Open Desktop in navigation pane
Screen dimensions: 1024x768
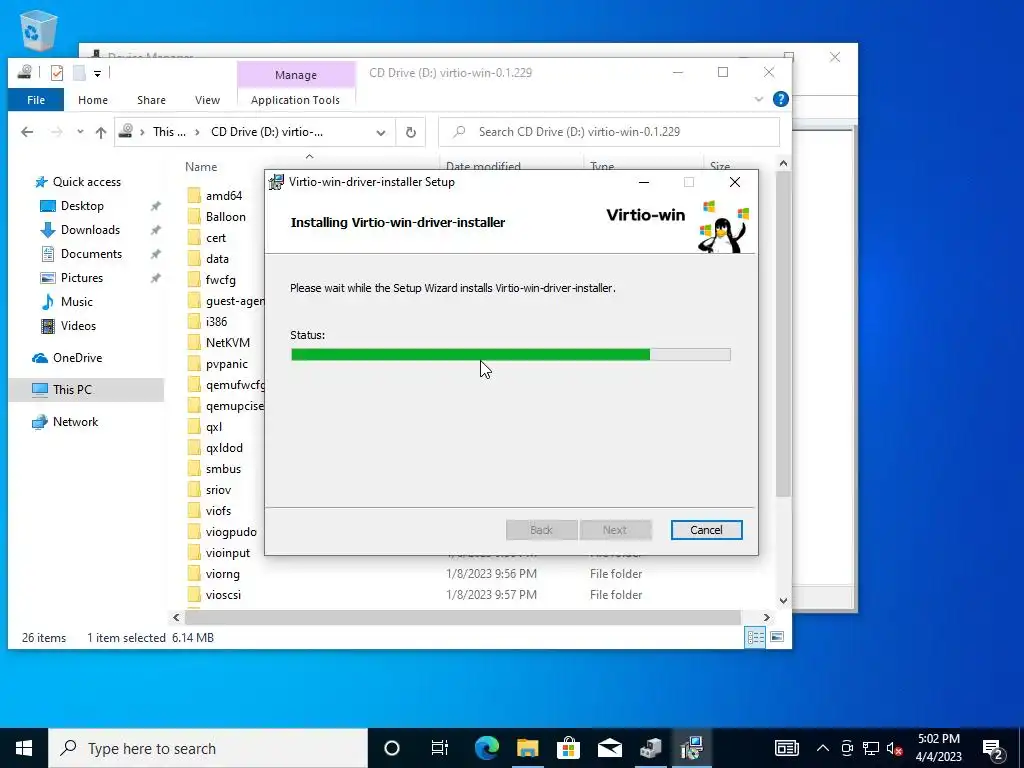(82, 206)
